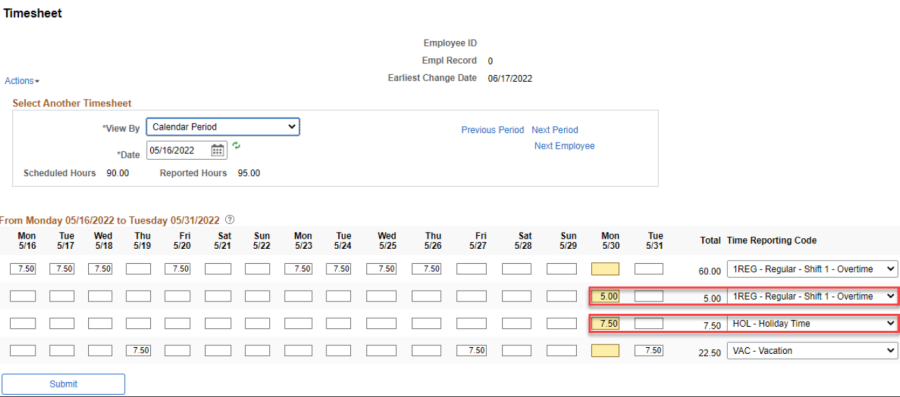Click the Select Another Timesheet heading
900x397 pixels.
click(72, 104)
